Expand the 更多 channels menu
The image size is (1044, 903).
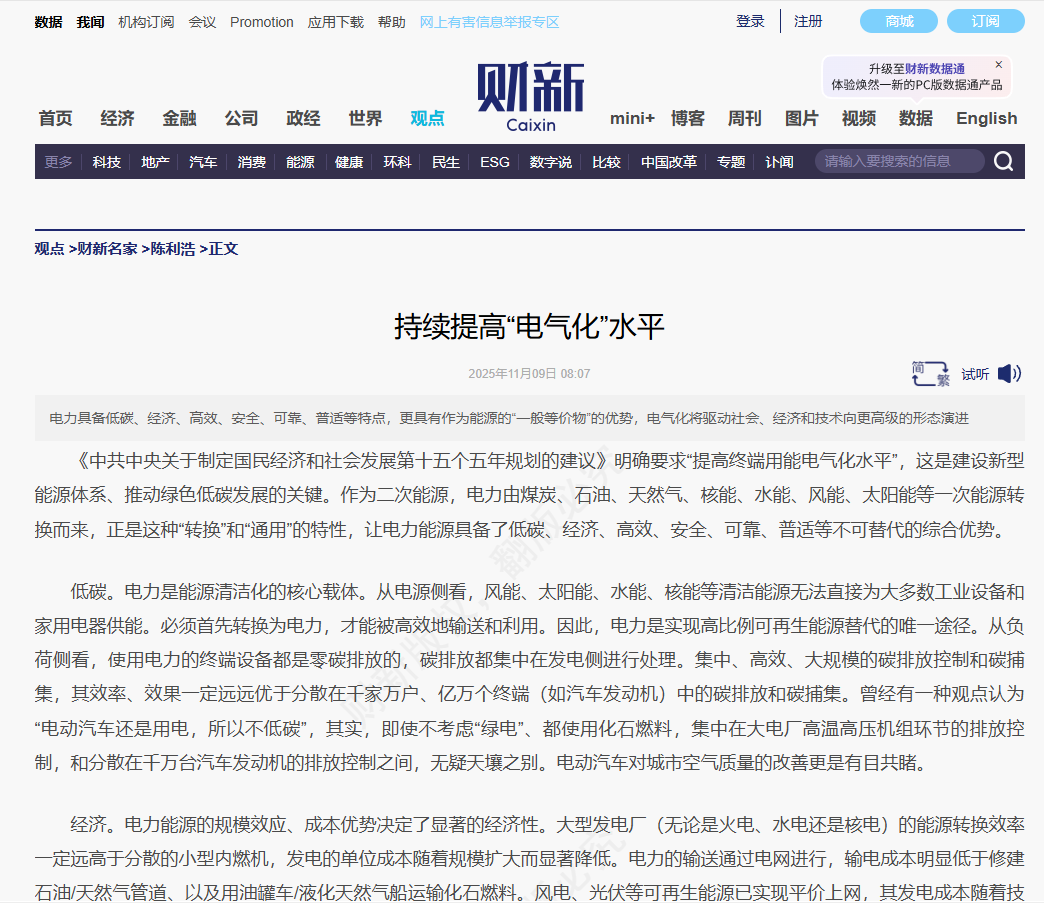[x=57, y=161]
